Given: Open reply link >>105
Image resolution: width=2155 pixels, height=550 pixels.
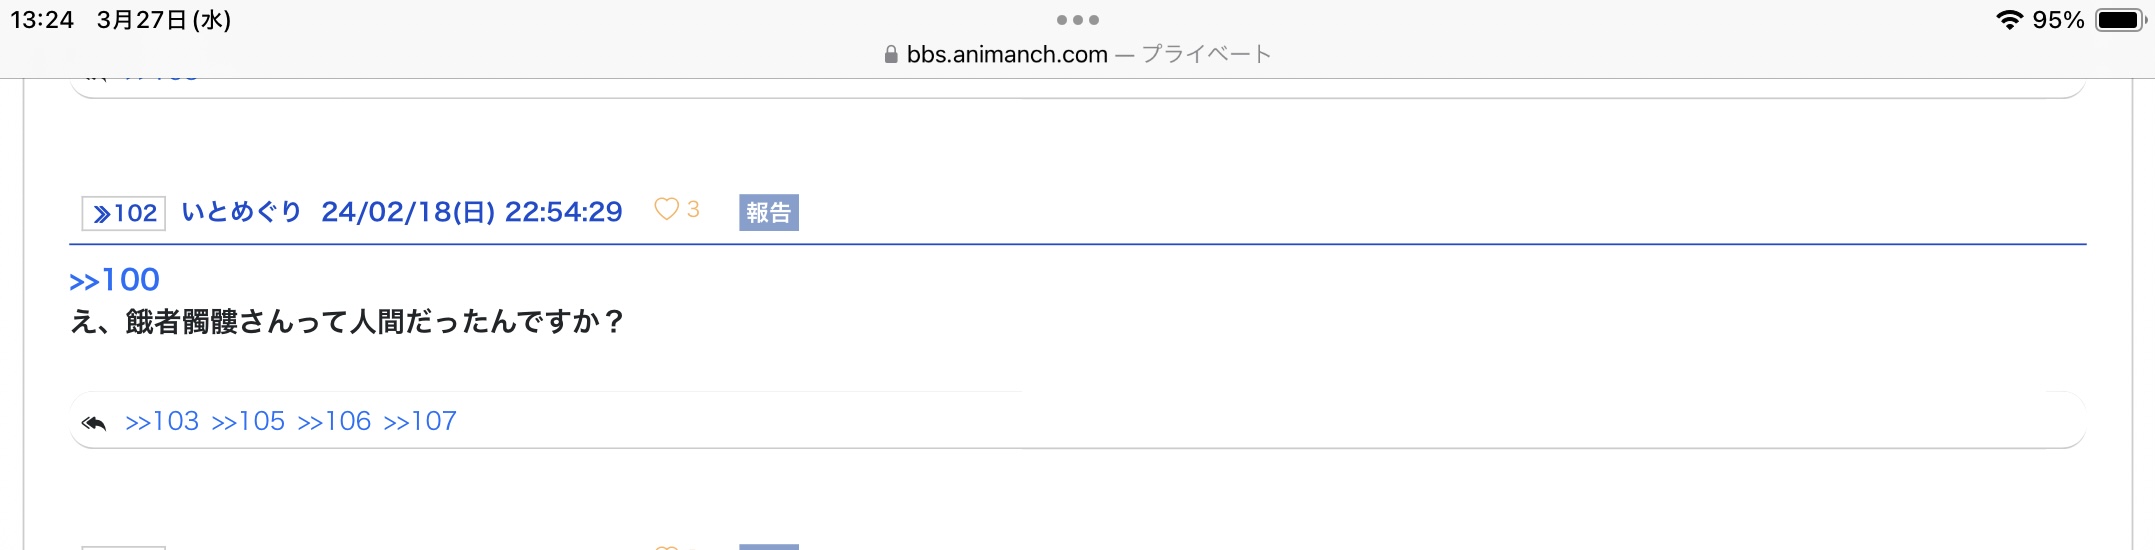Looking at the screenshot, I should tap(248, 421).
